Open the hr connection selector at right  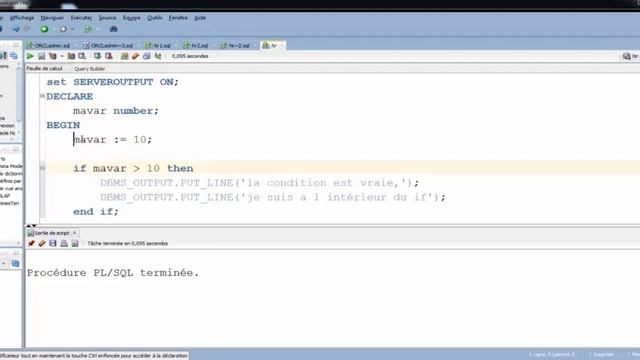(x=630, y=56)
